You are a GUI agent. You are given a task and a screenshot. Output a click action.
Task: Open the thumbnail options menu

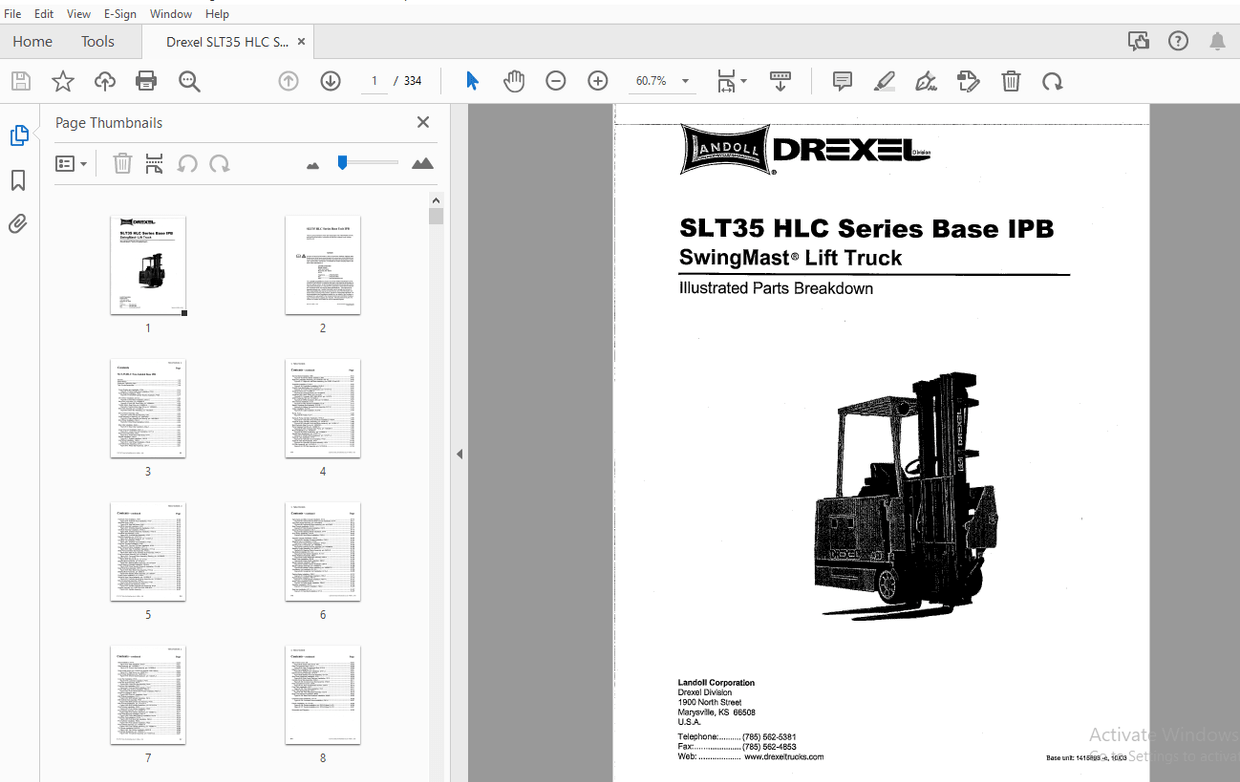(x=70, y=163)
